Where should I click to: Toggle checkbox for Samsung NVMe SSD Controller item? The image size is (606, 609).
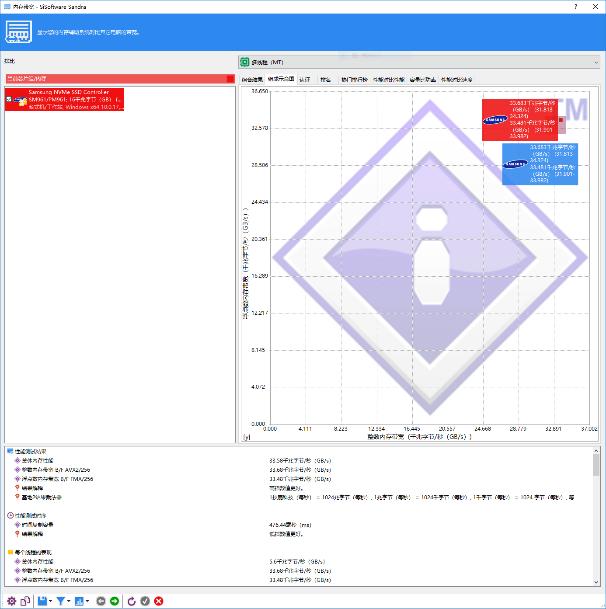(x=9, y=99)
